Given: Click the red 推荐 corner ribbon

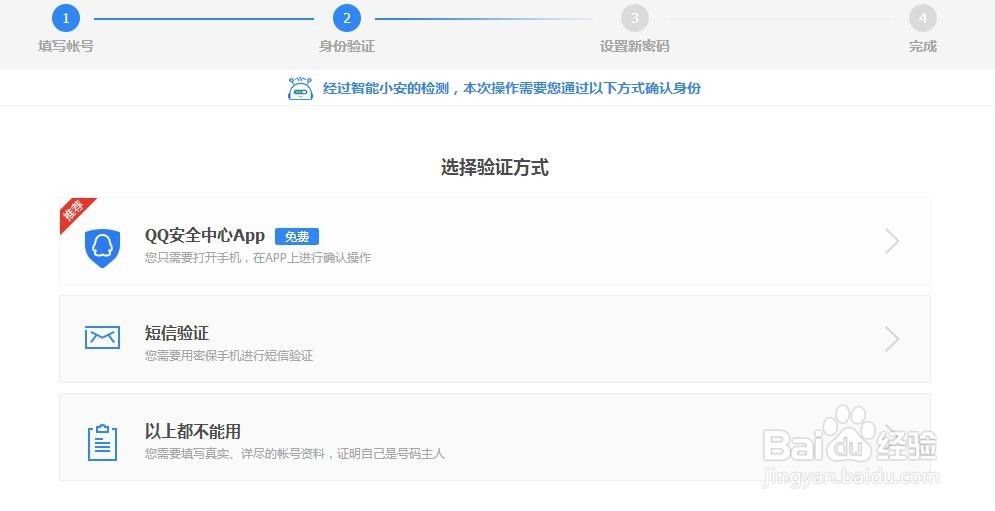Looking at the screenshot, I should point(74,211).
